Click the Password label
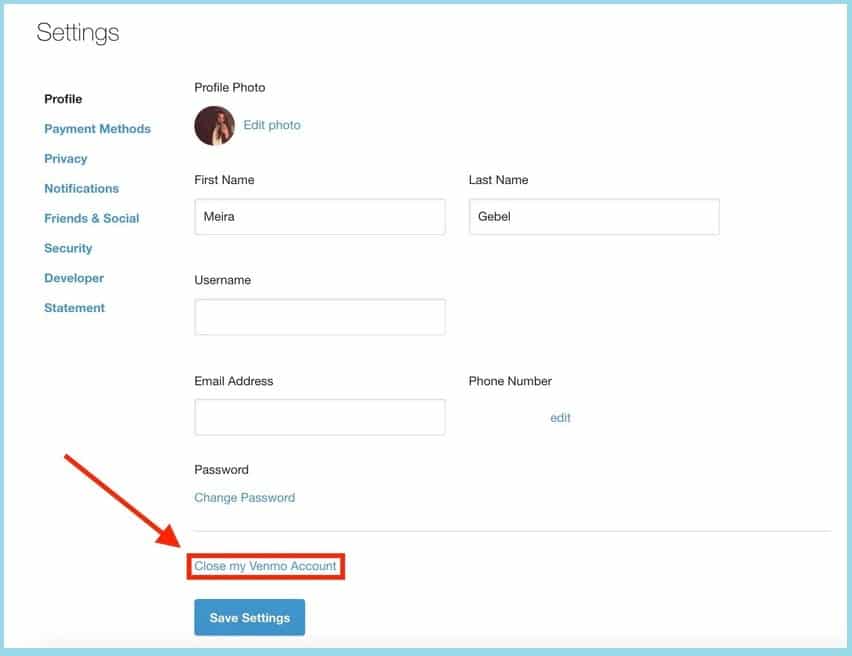 pos(221,470)
